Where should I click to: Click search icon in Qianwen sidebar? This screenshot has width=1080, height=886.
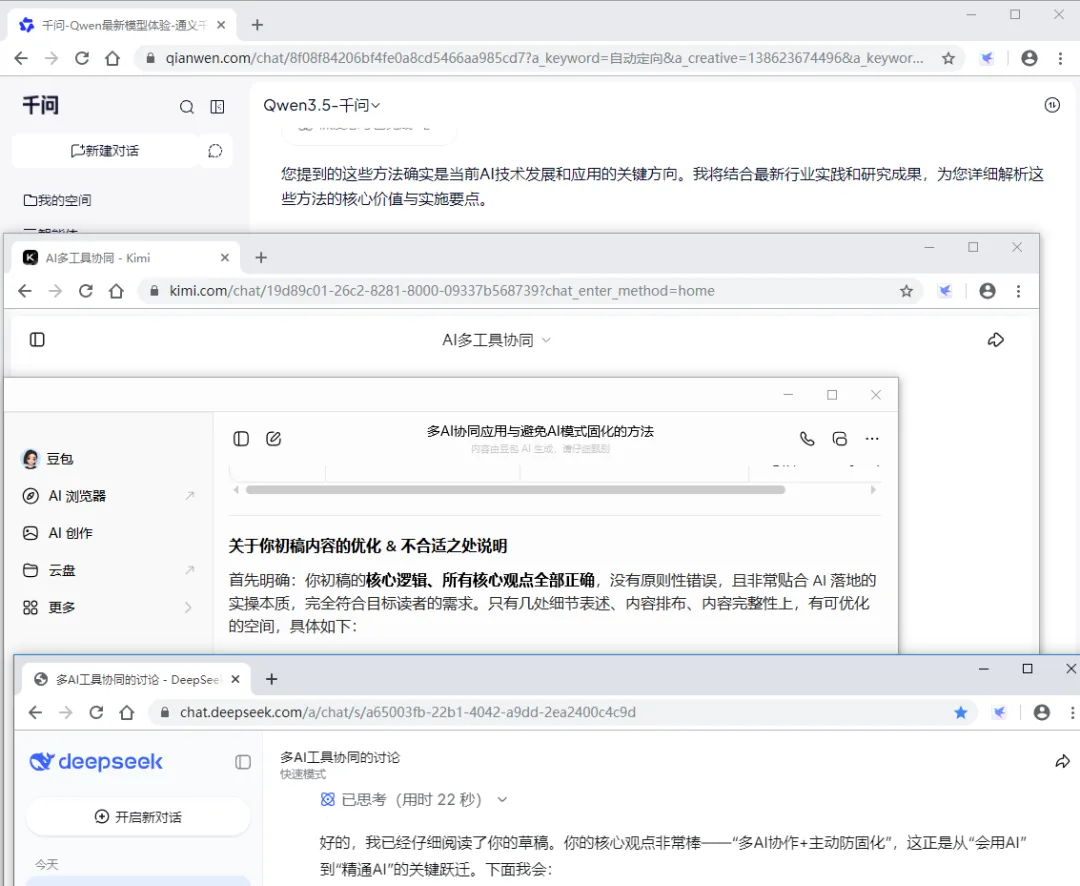pyautogui.click(x=187, y=107)
